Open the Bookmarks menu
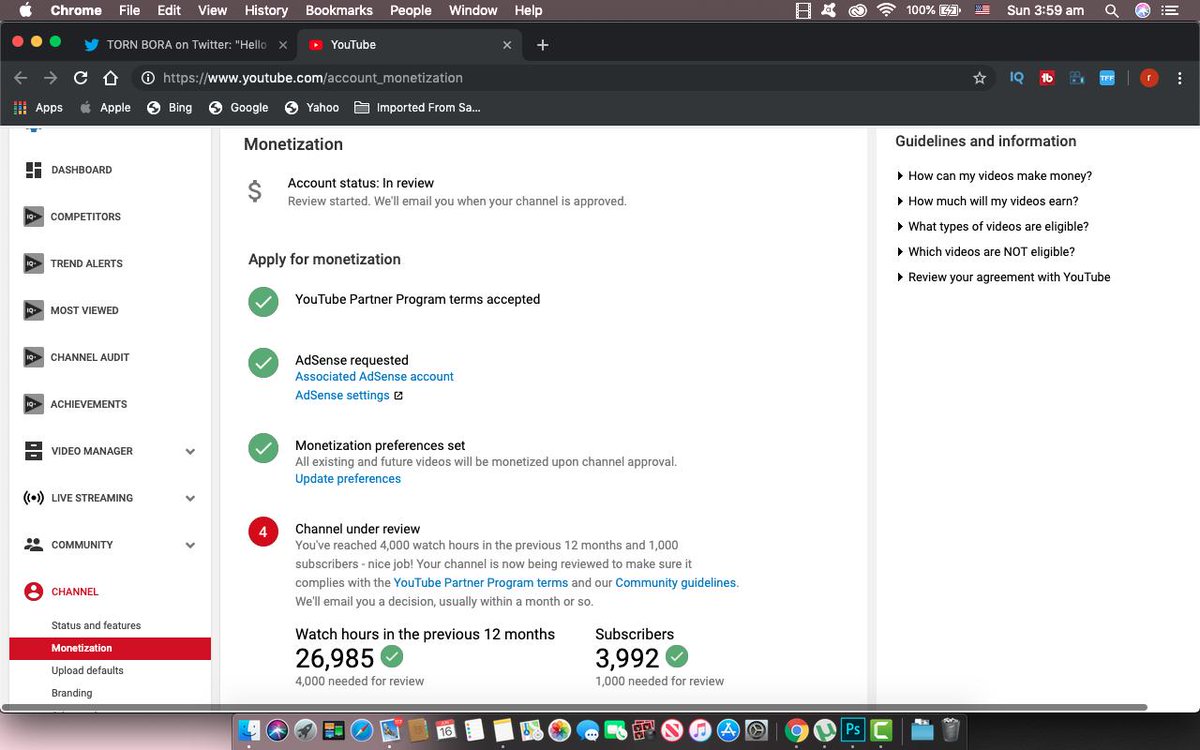1200x750 pixels. coord(339,10)
